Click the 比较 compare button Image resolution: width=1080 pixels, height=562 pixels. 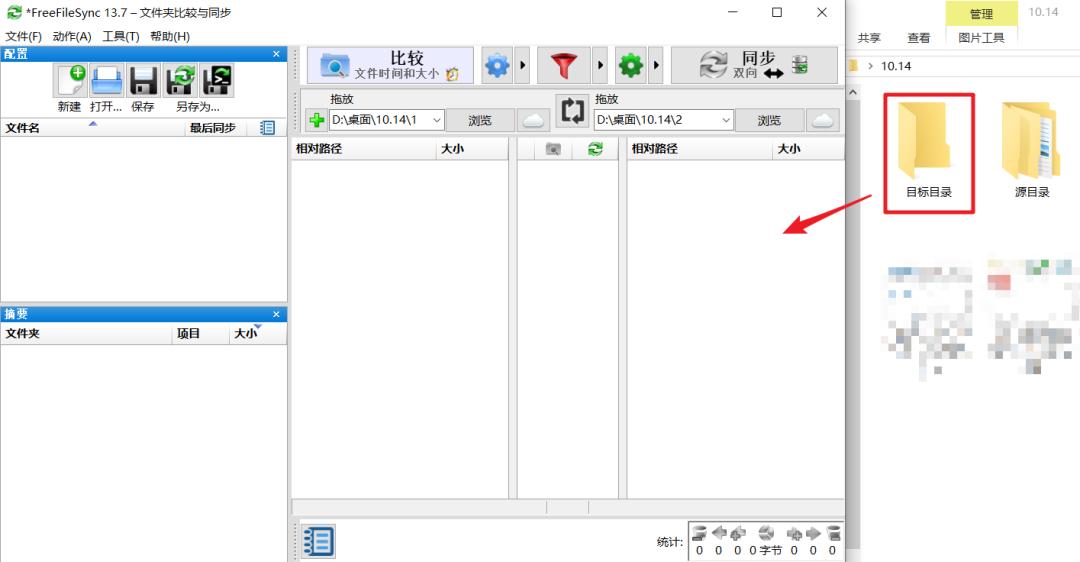(391, 65)
